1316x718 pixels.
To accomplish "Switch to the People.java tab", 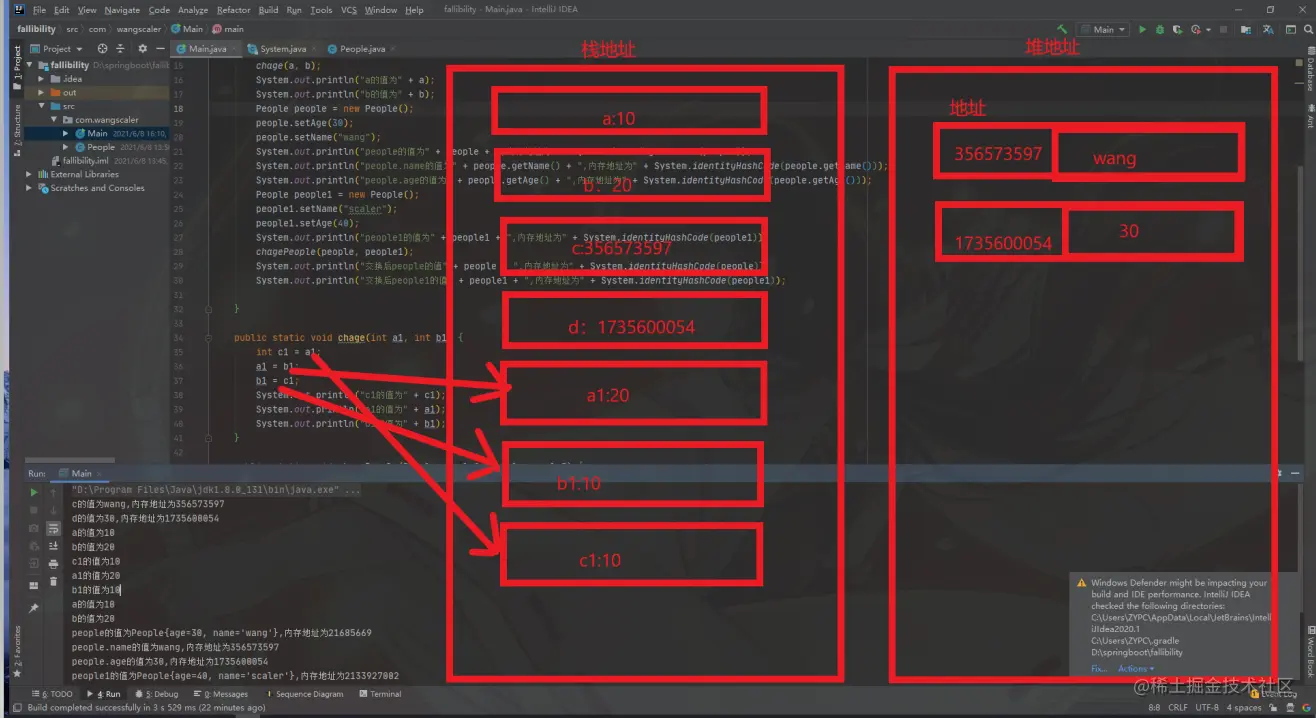I will 361,48.
